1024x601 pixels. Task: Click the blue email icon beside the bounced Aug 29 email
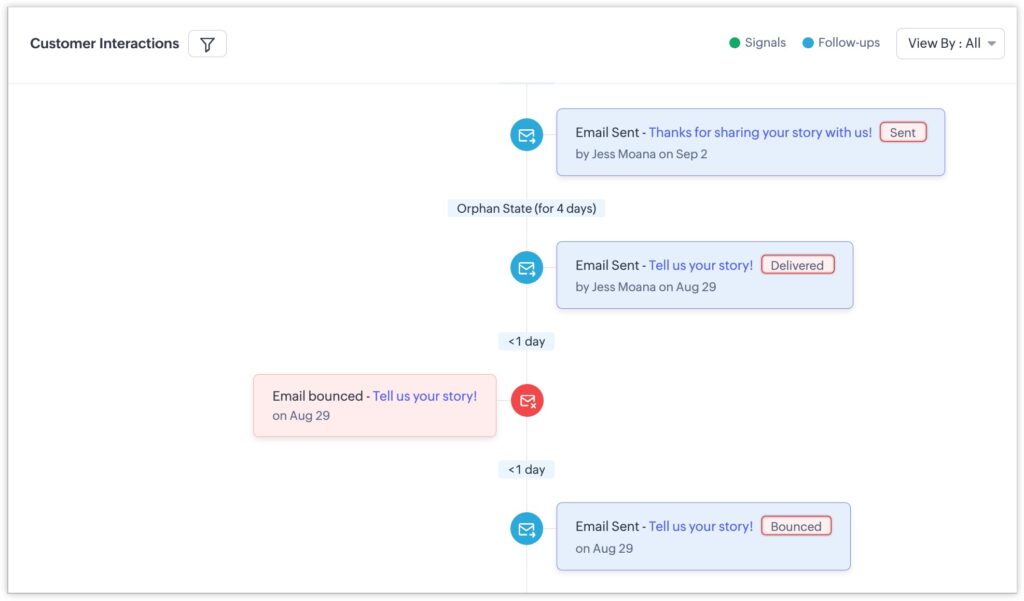(526, 528)
